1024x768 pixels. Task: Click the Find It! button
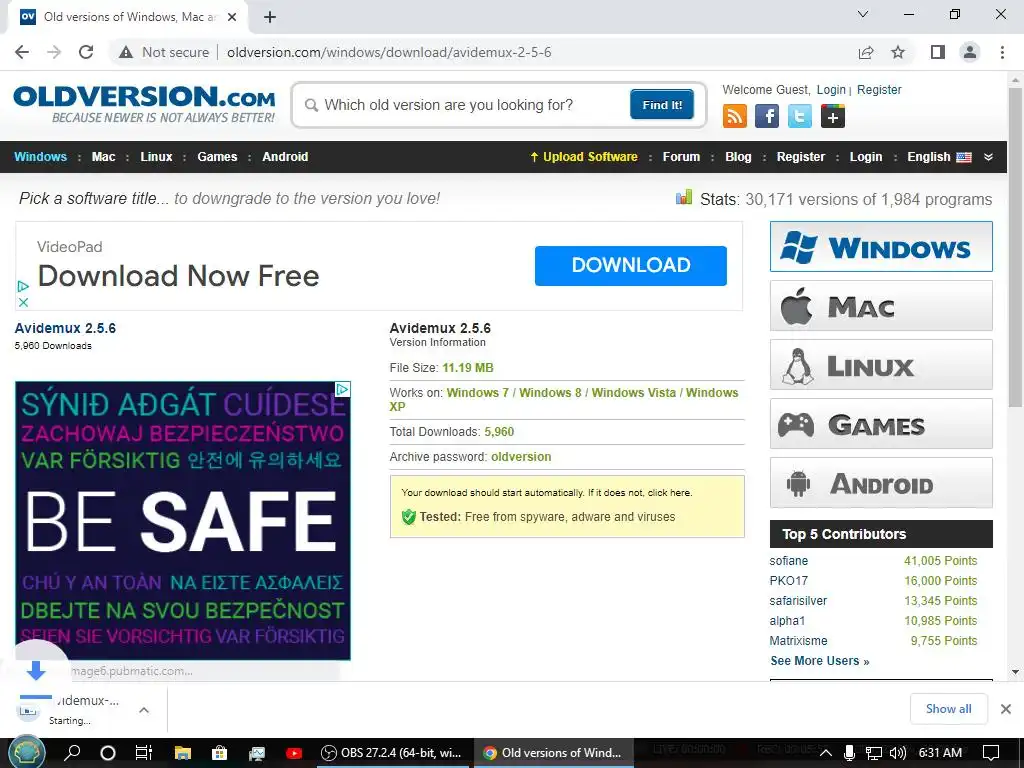tap(662, 104)
